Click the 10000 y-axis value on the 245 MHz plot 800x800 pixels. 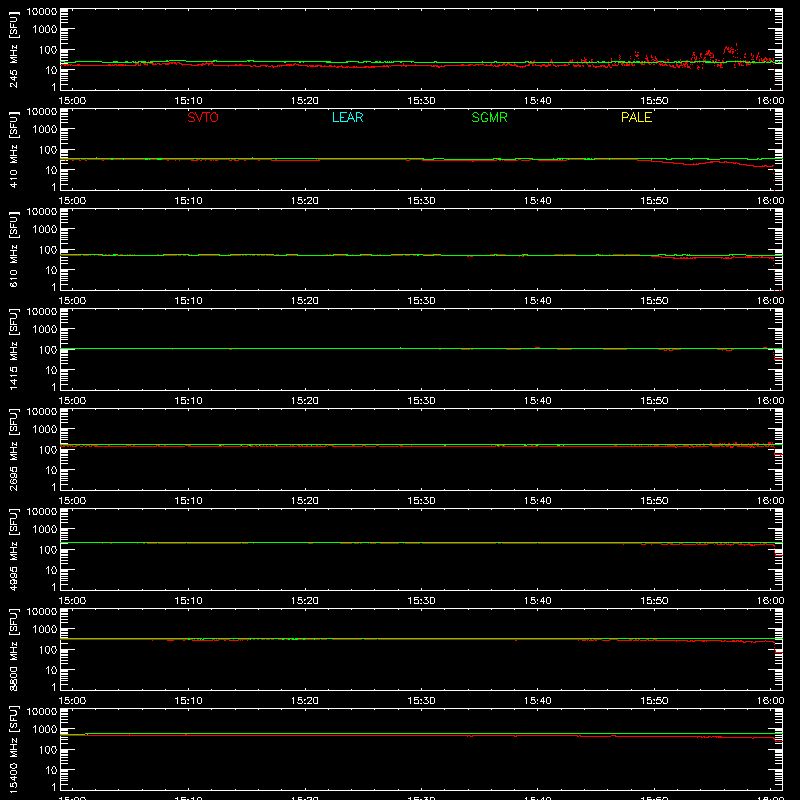tap(42, 12)
